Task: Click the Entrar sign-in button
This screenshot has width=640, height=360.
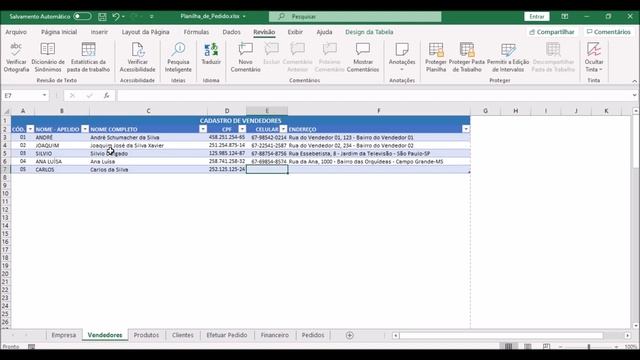Action: (x=537, y=16)
